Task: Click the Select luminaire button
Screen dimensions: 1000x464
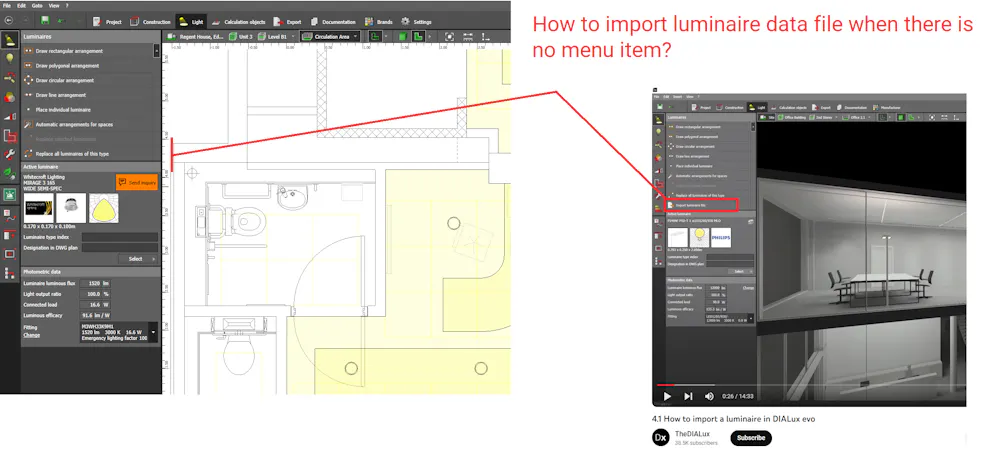Action: click(138, 259)
